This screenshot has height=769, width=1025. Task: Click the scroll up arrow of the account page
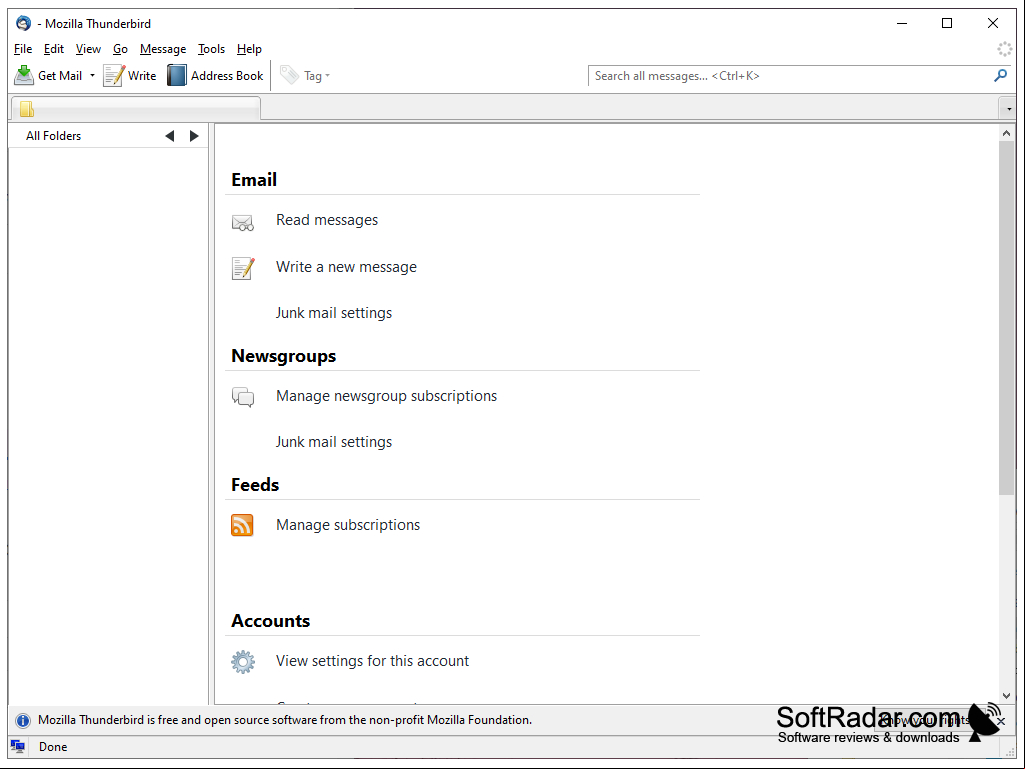pos(1007,133)
